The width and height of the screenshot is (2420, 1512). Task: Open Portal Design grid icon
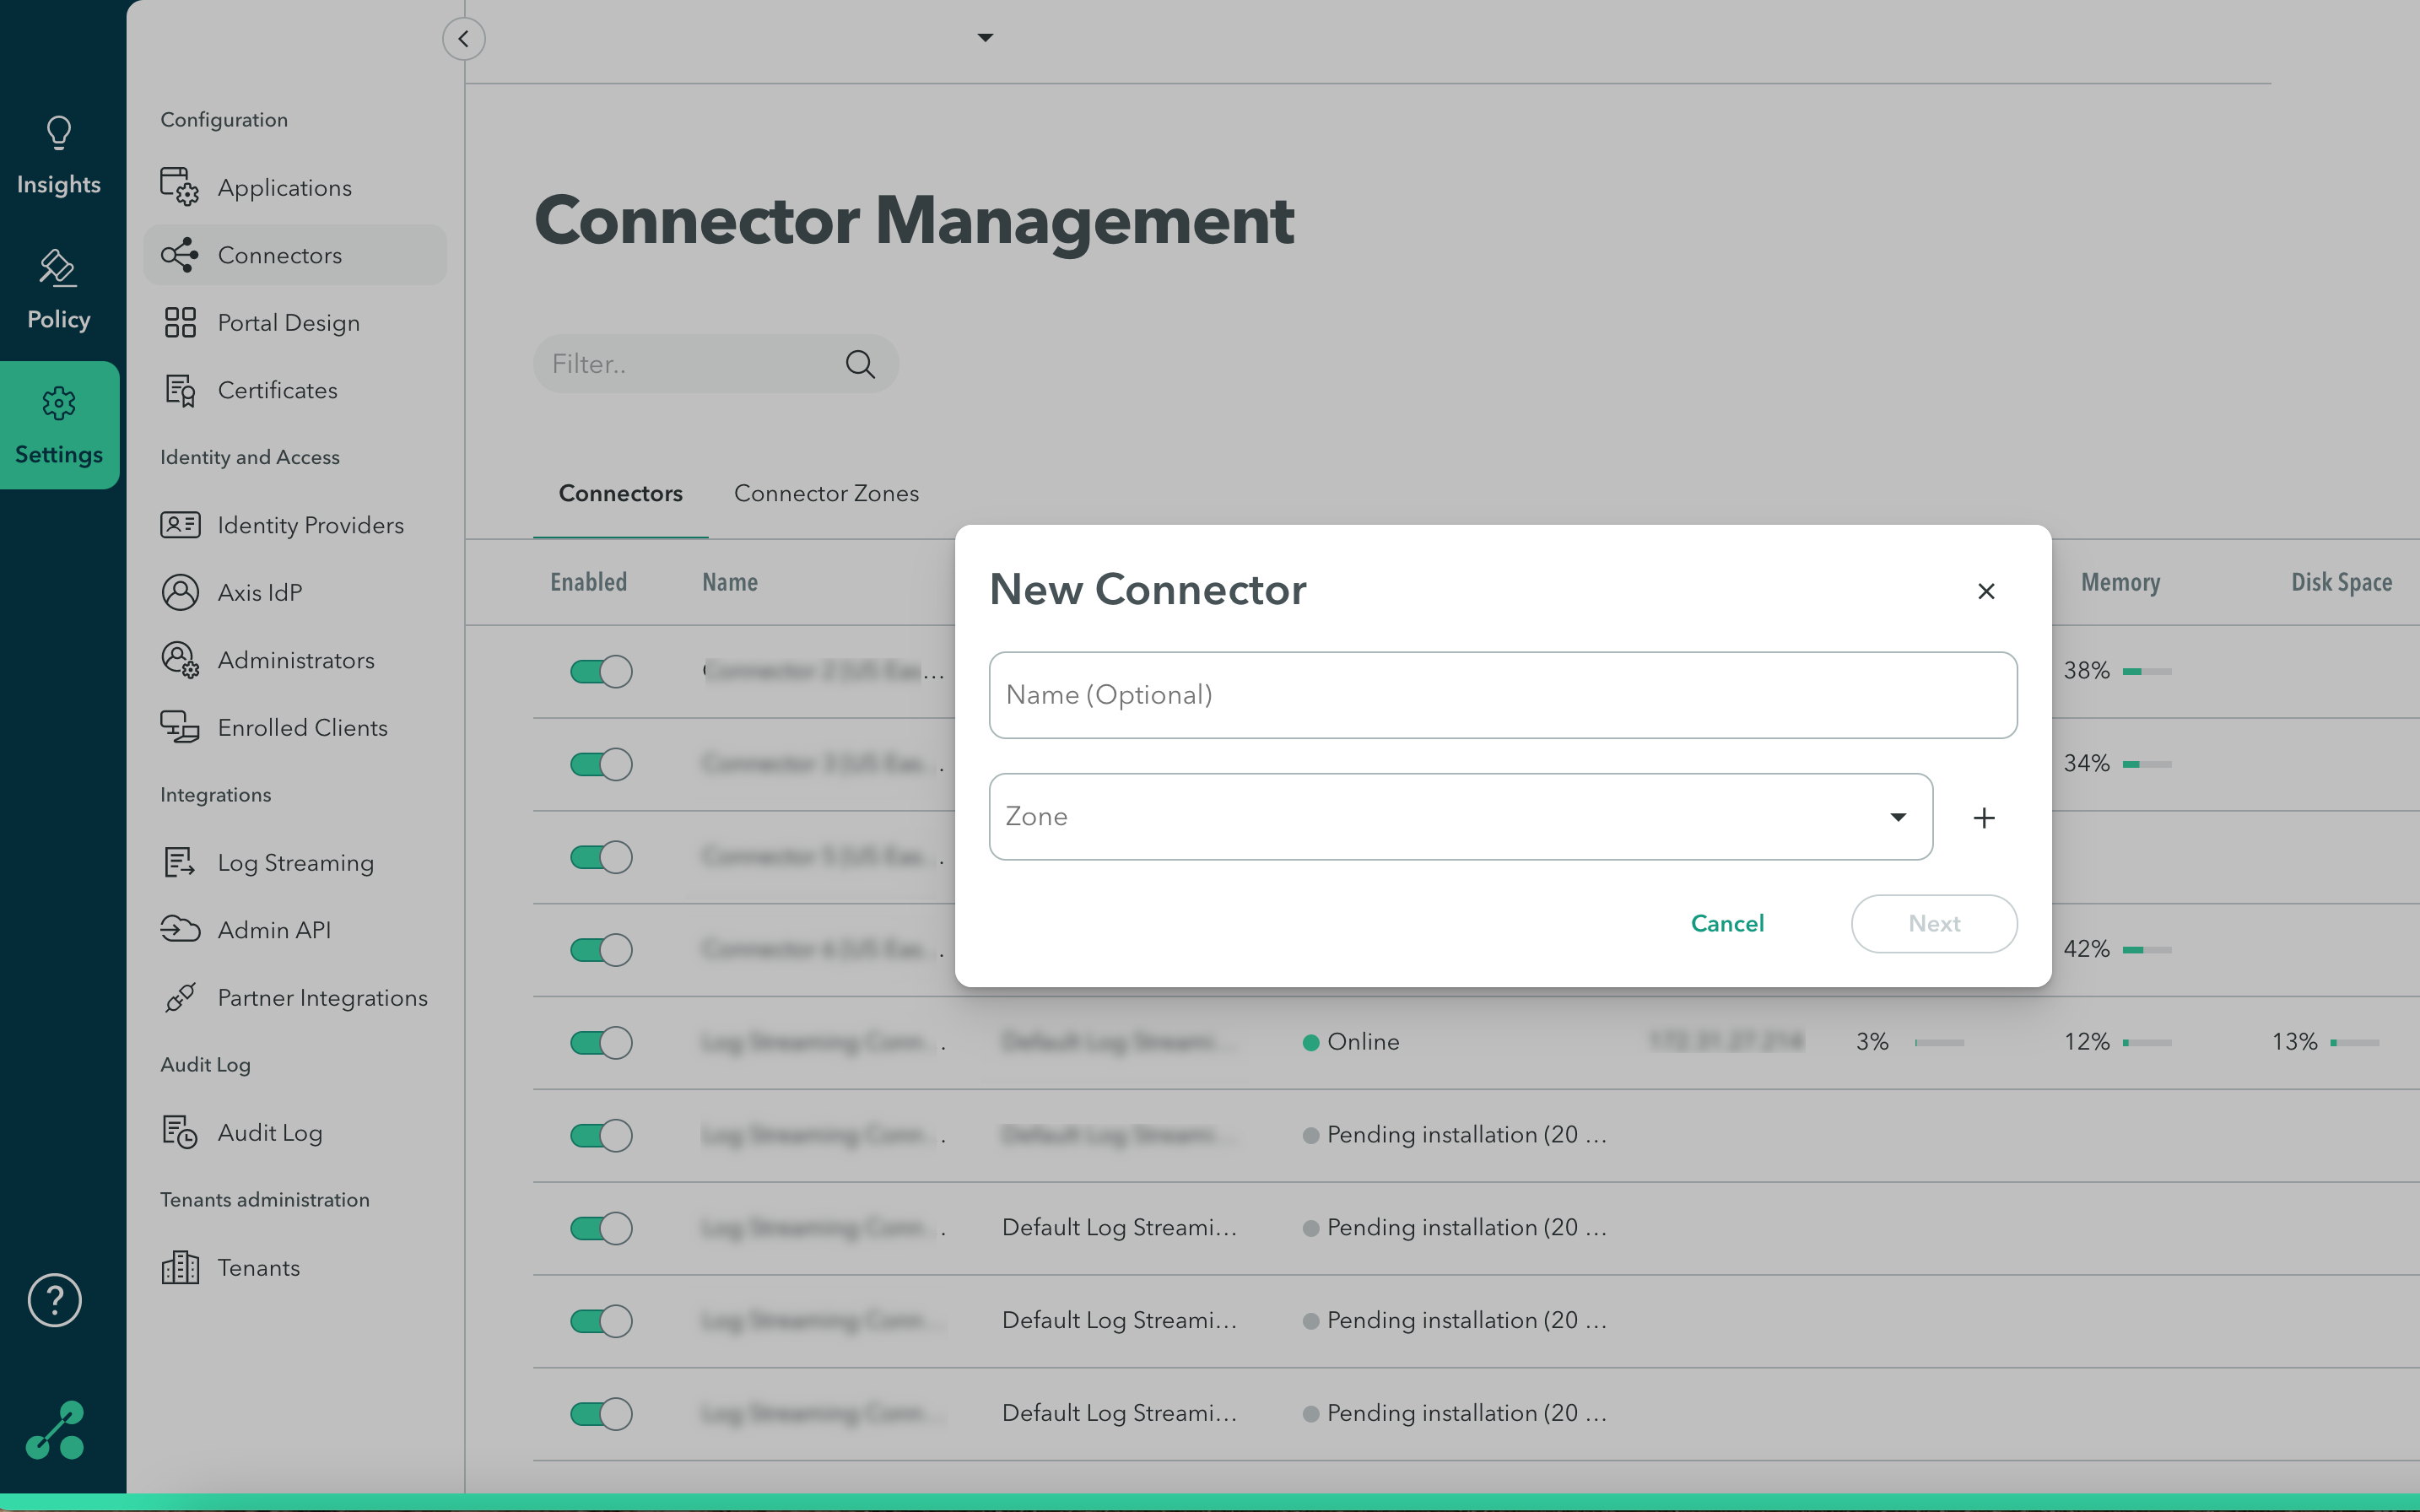pos(180,323)
